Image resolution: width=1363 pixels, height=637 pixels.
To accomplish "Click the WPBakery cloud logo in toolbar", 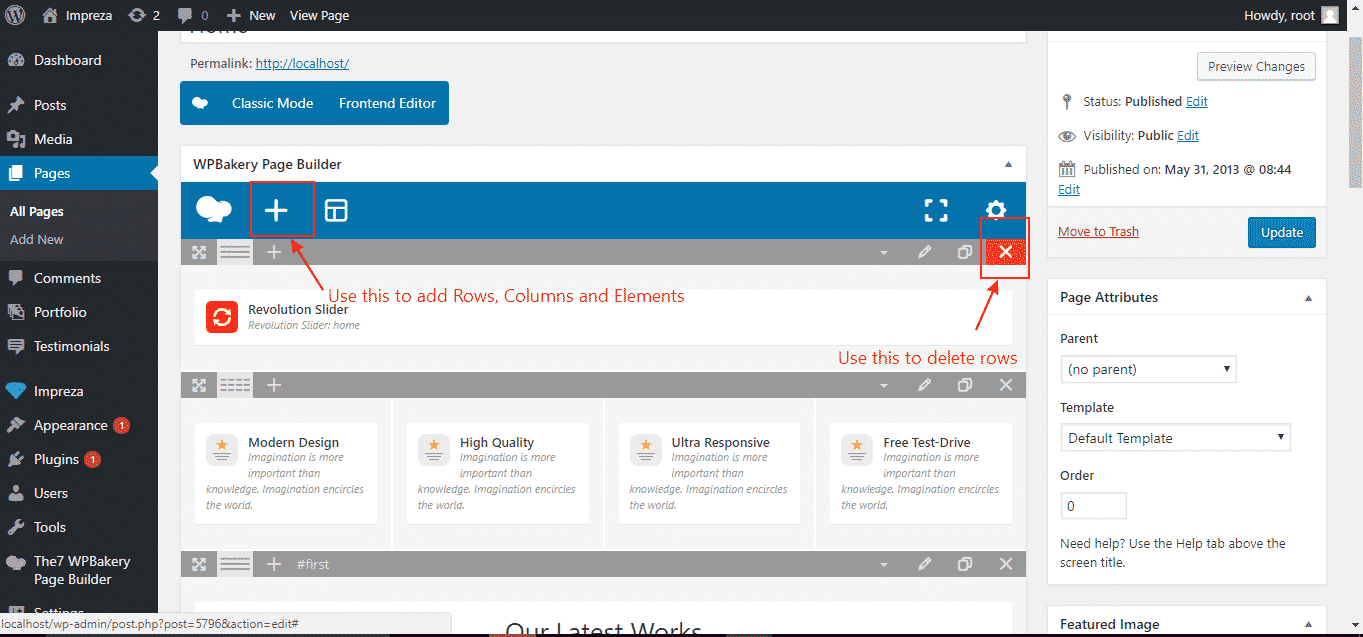I will 213,210.
